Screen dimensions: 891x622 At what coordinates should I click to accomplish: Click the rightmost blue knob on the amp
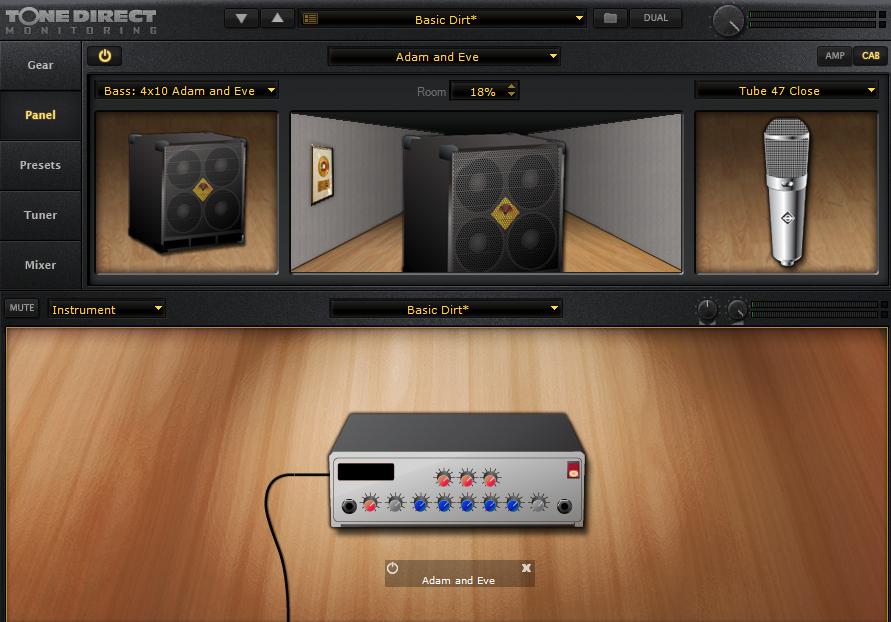coord(513,503)
